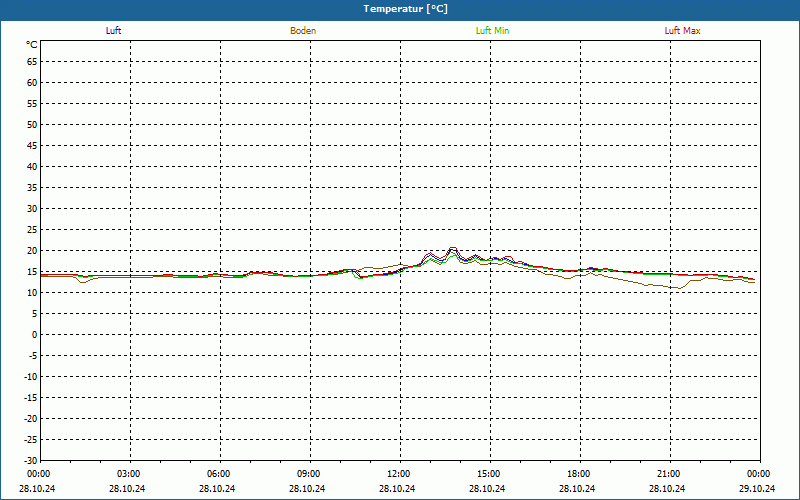Click the 29.10.24 date label
The height and width of the screenshot is (500, 800).
[757, 489]
